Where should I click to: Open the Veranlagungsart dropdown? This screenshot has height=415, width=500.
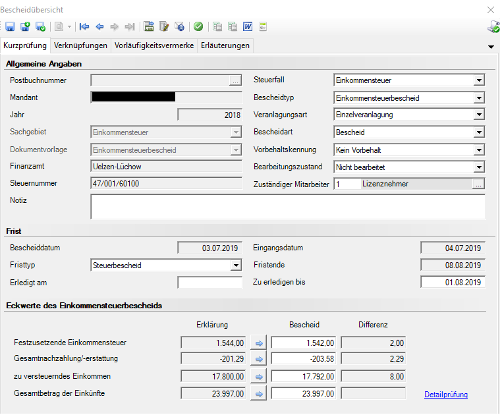479,115
